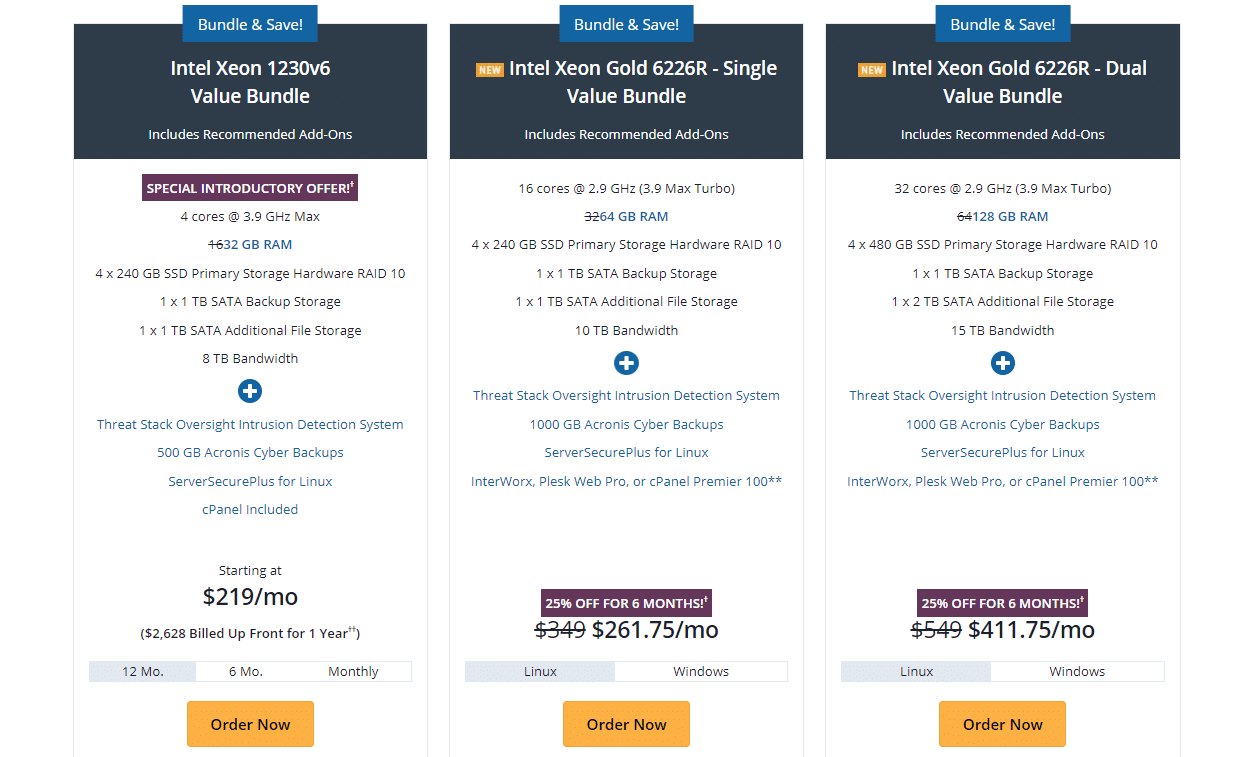Order the Gold 6226R Dual bundle
Image resolution: width=1247 pixels, height=757 pixels.
1002,724
